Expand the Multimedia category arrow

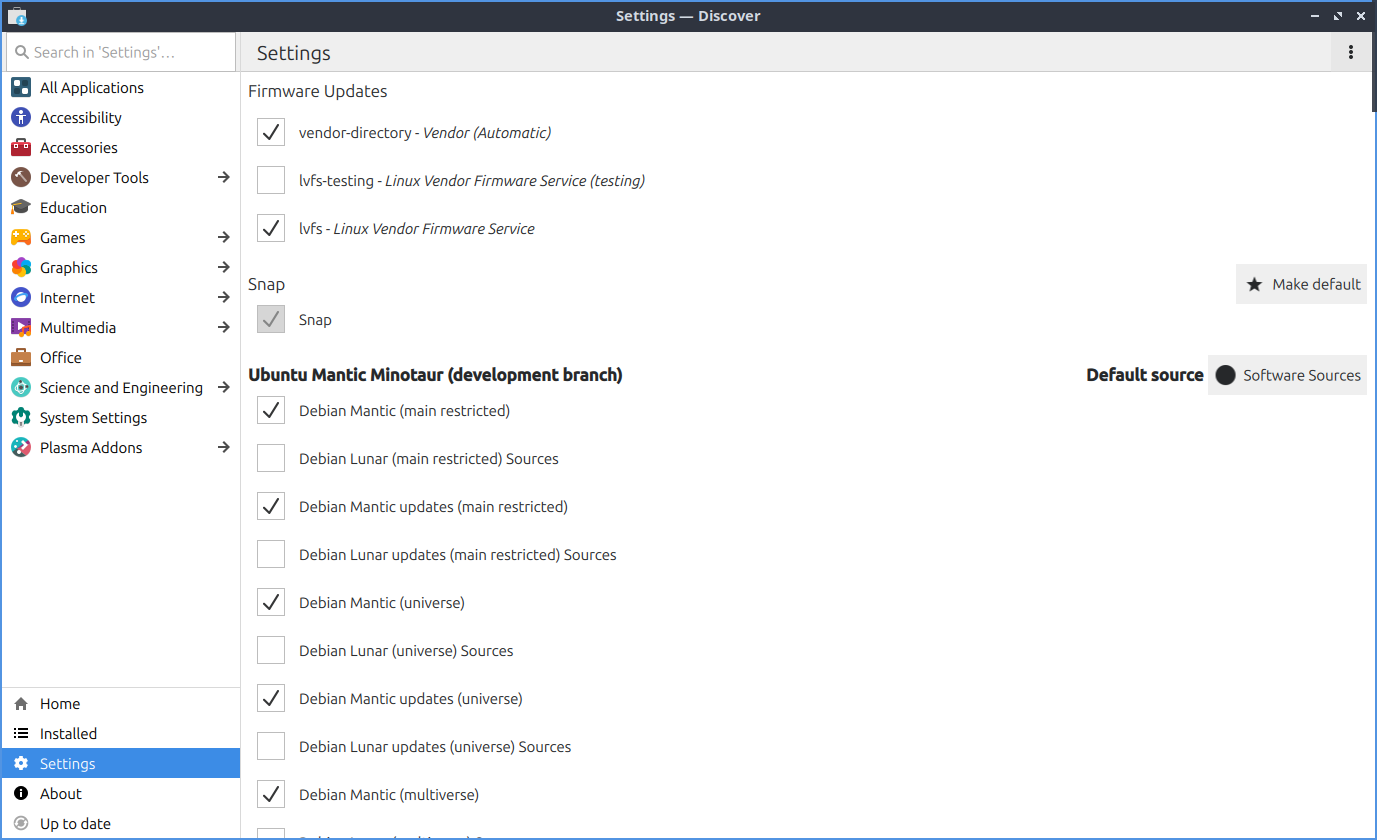click(x=224, y=328)
